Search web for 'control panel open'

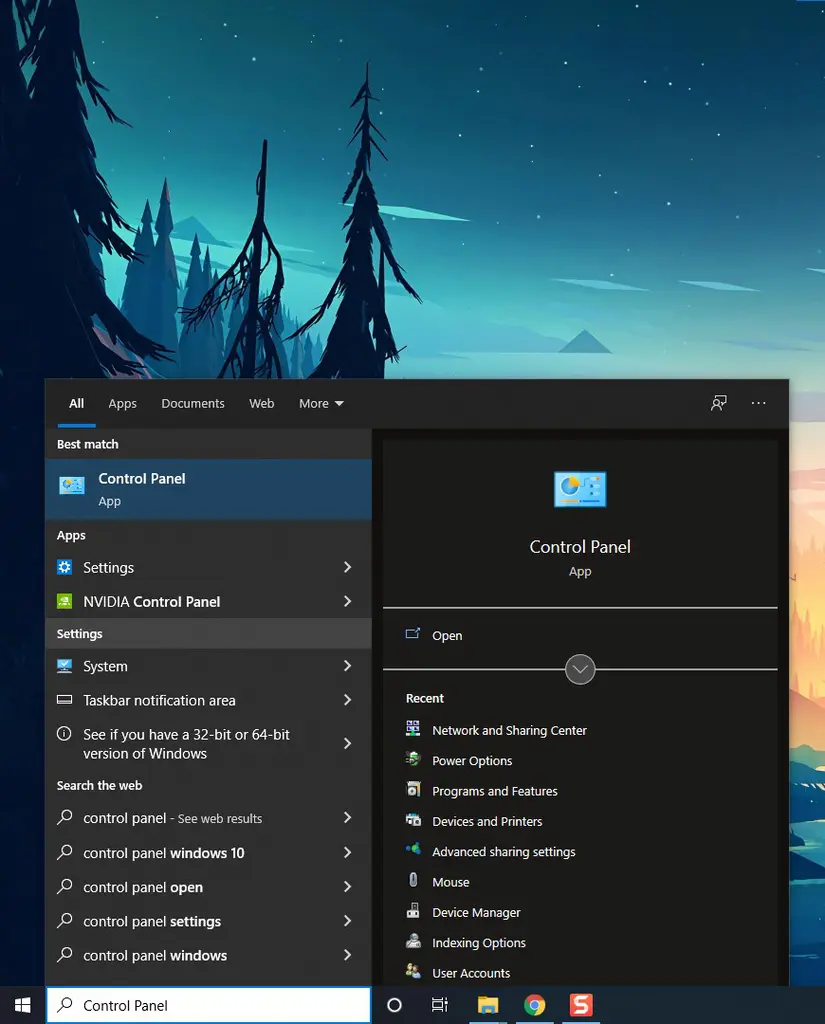click(x=143, y=888)
